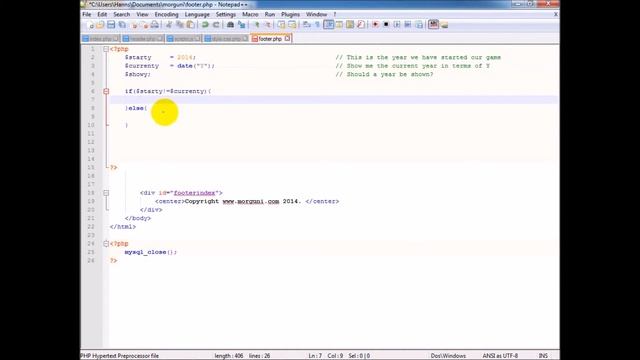The width and height of the screenshot is (640, 360).
Task: Click 'Dos\Windows' line-ending status entry
Action: [448, 356]
